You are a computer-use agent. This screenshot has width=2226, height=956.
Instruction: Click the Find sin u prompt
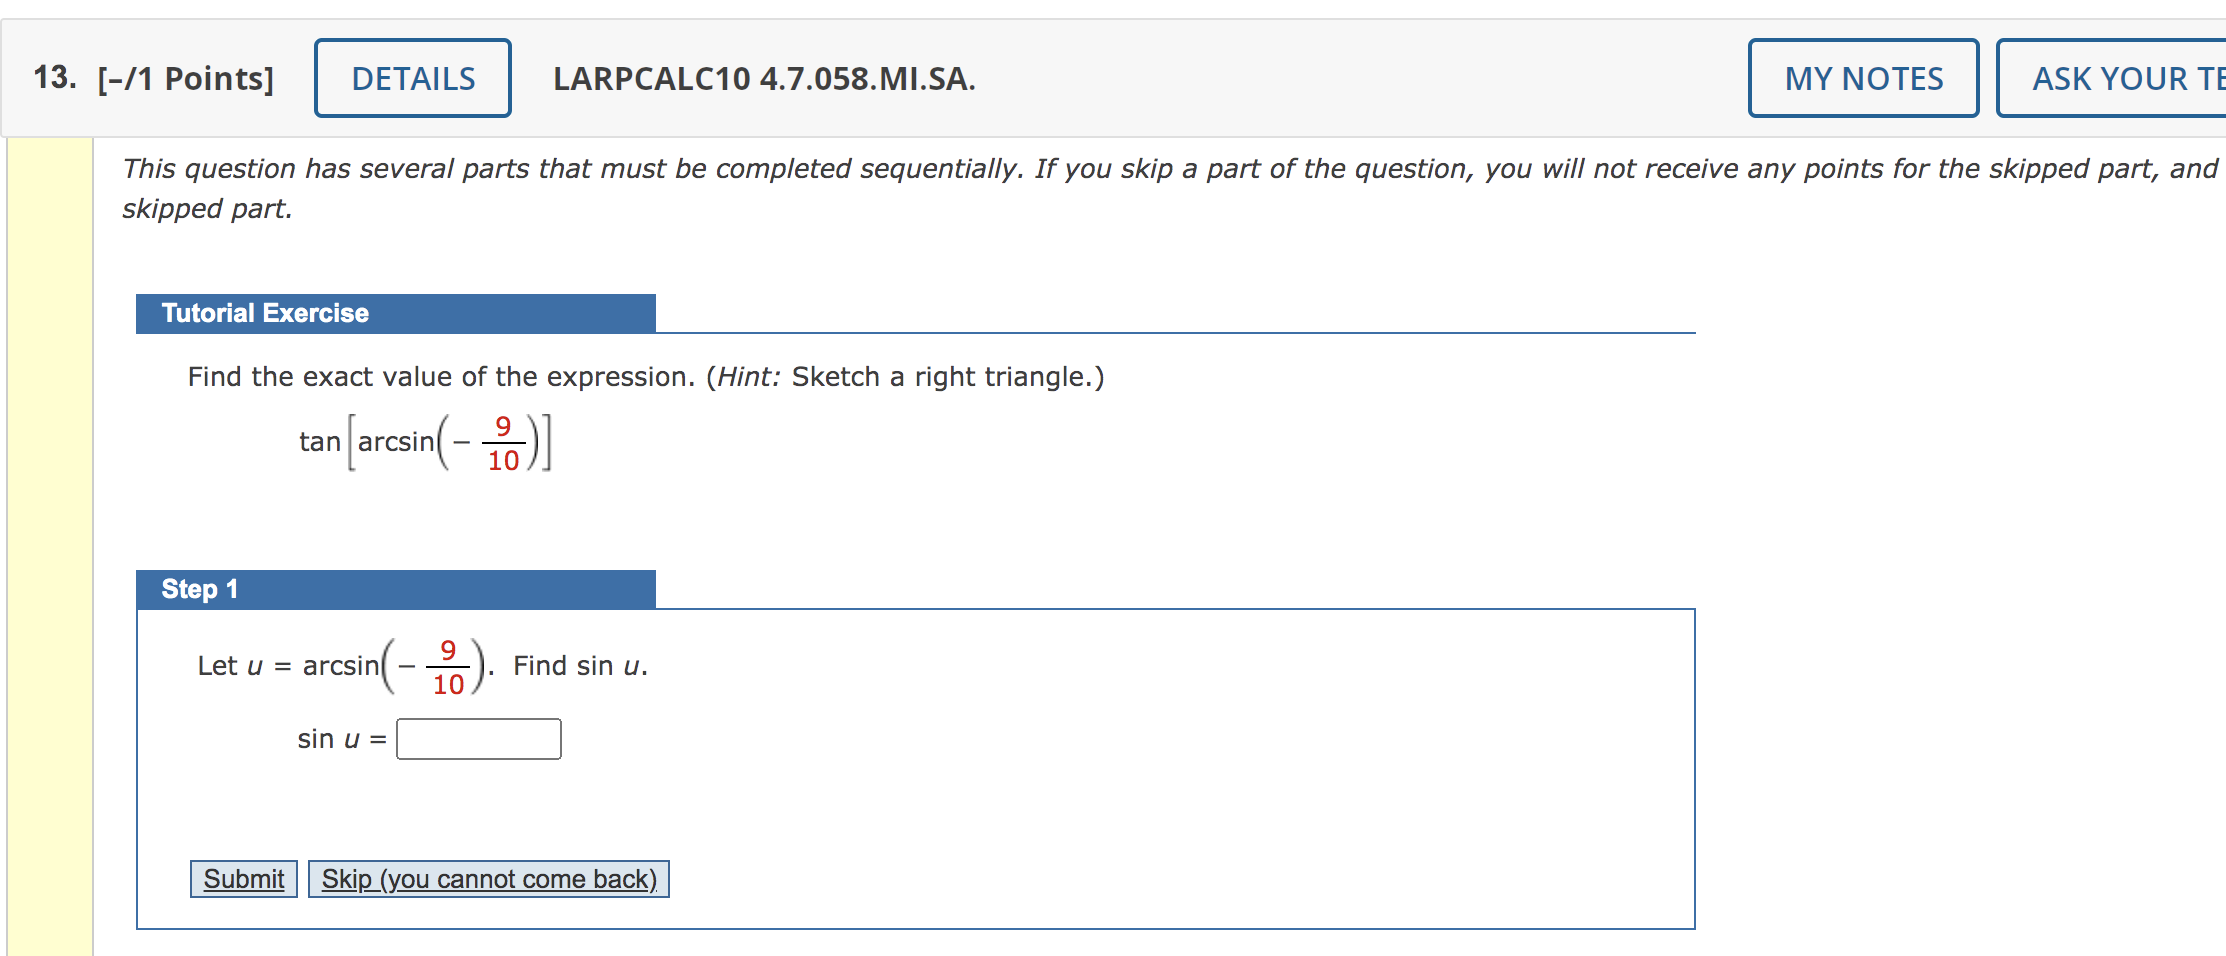click(x=580, y=665)
